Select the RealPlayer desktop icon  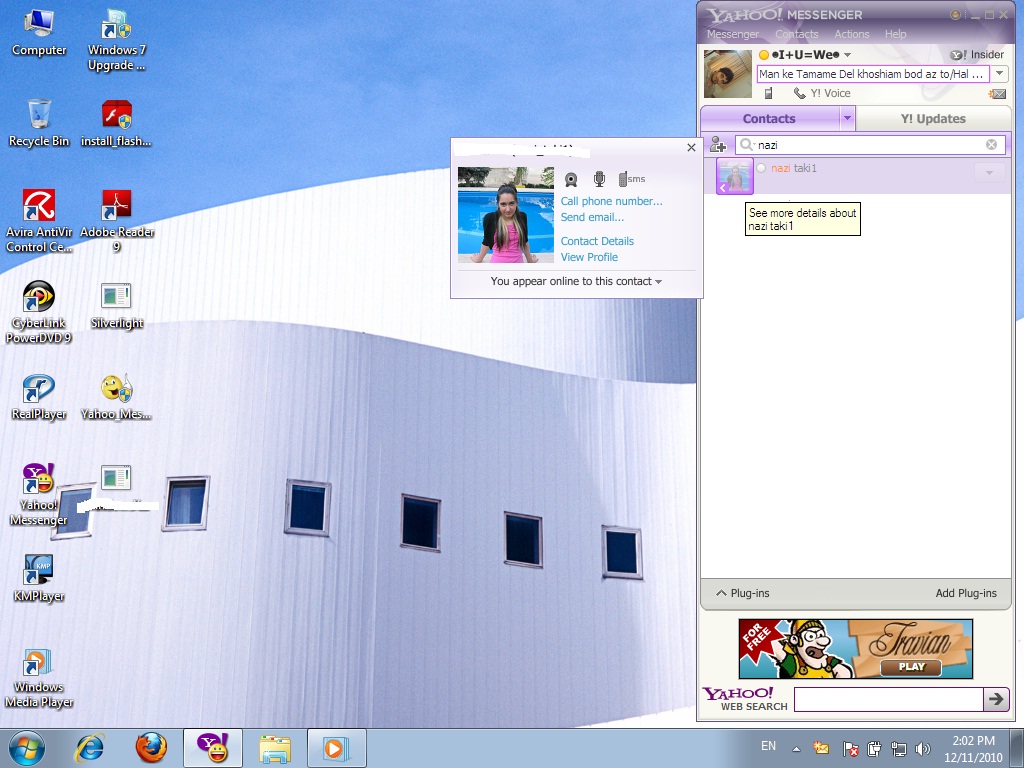[x=39, y=397]
